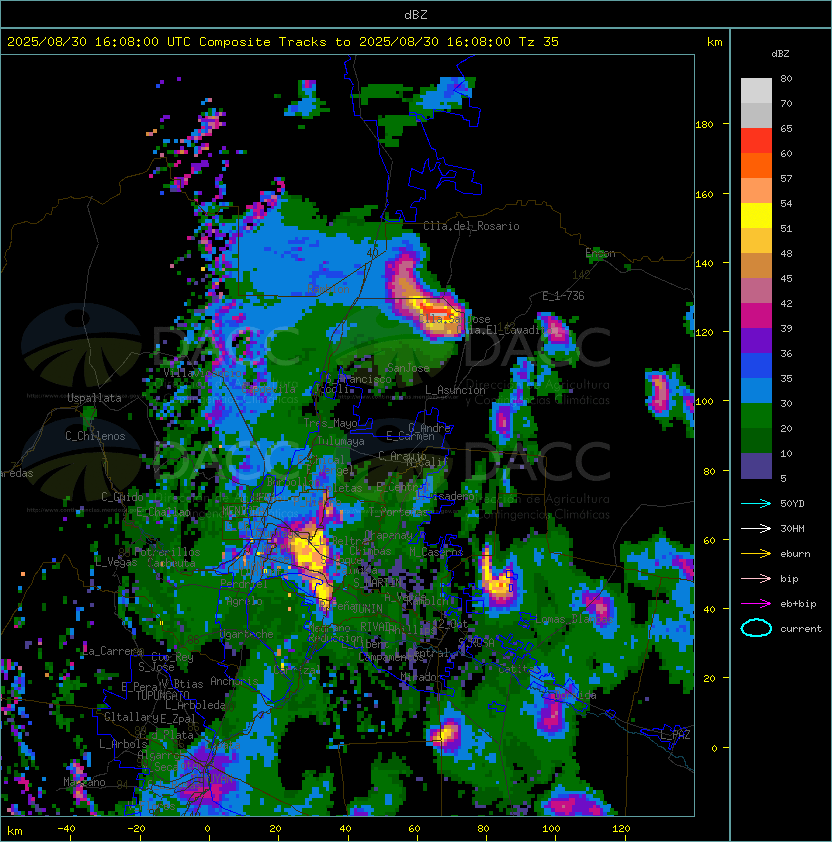This screenshot has width=832, height=842.
Task: Click the 'C_Chilenos' place label
Action: coord(95,436)
